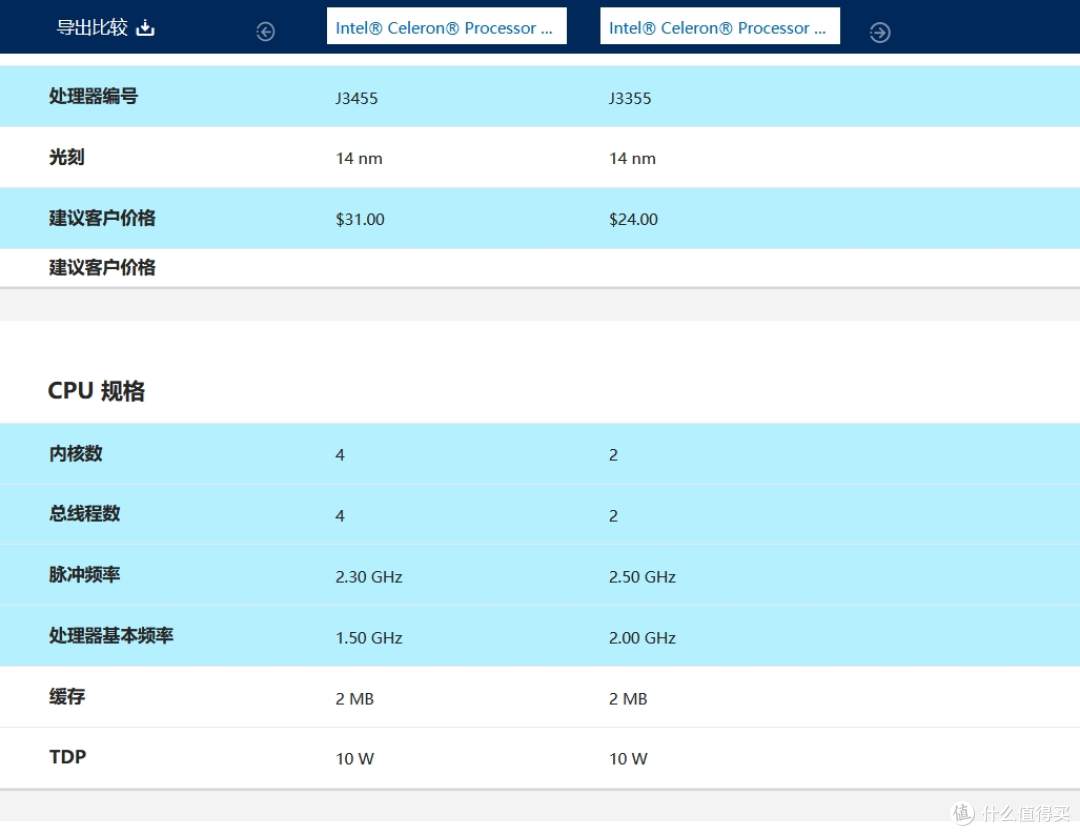
Task: Click the 2 MB cache value for J3355
Action: pyautogui.click(x=628, y=699)
